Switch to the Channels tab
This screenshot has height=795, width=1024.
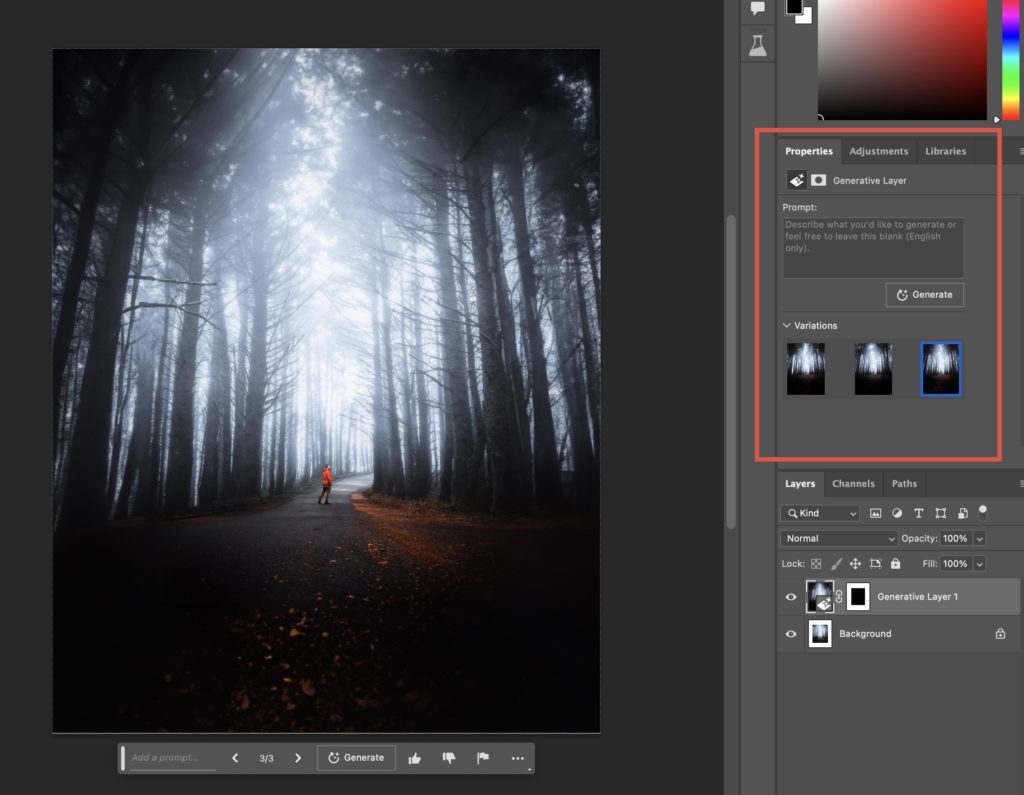coord(853,483)
